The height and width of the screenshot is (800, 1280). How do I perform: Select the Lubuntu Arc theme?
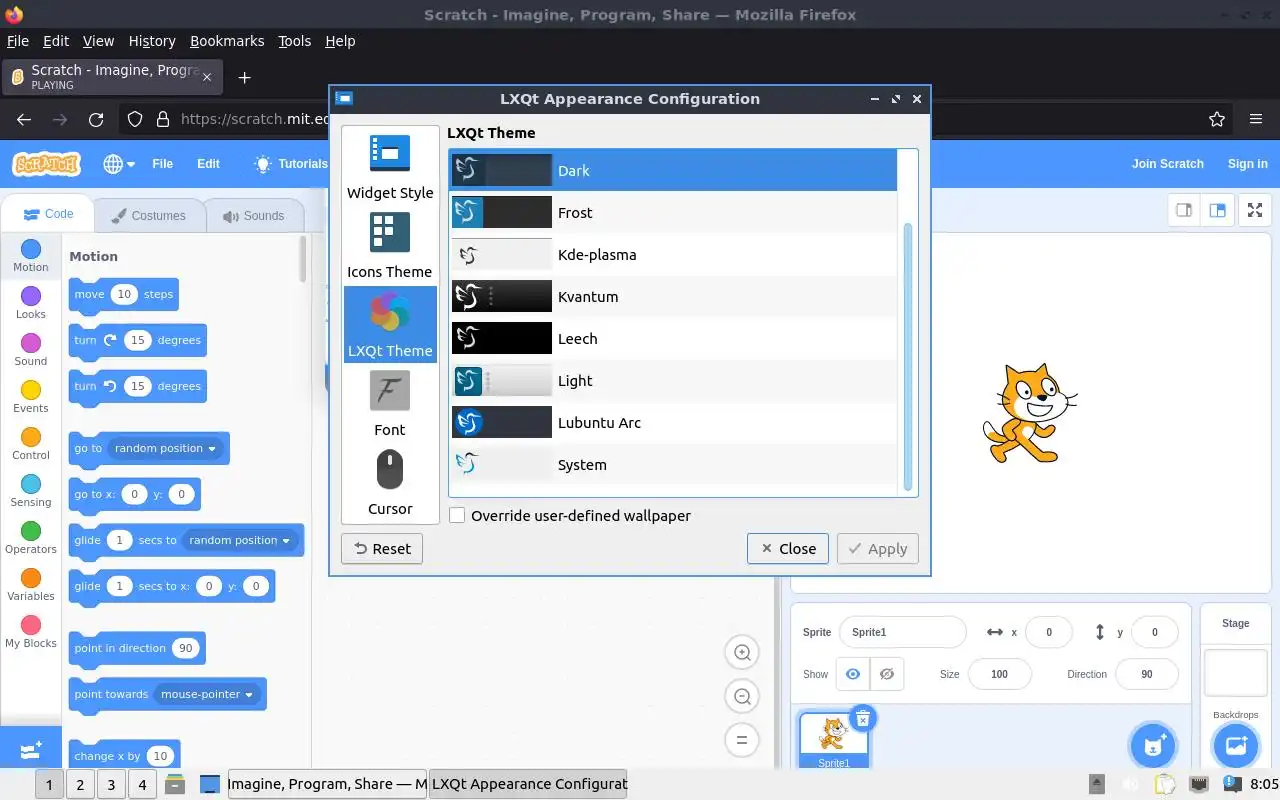pyautogui.click(x=673, y=422)
